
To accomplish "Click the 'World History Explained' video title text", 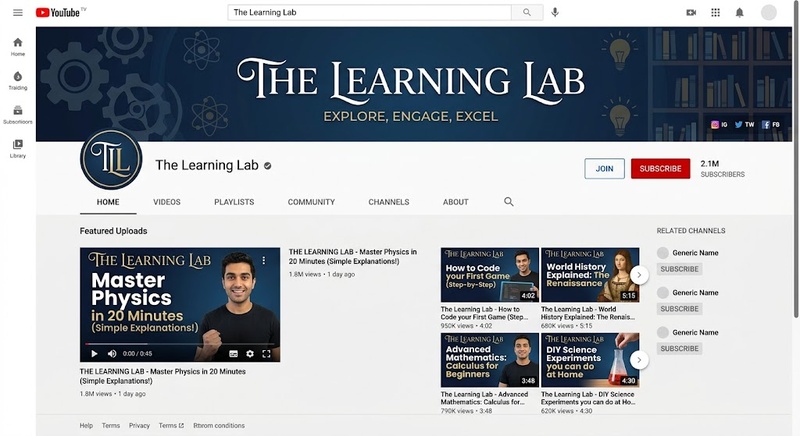I will pos(588,313).
